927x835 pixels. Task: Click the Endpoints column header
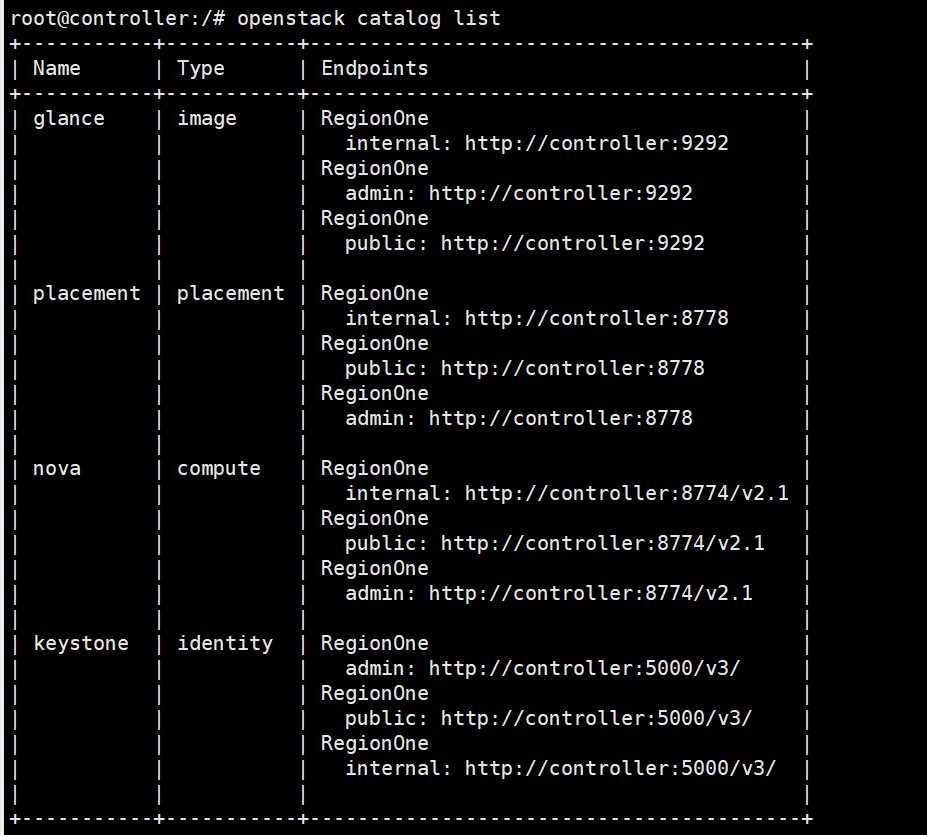pyautogui.click(x=374, y=68)
